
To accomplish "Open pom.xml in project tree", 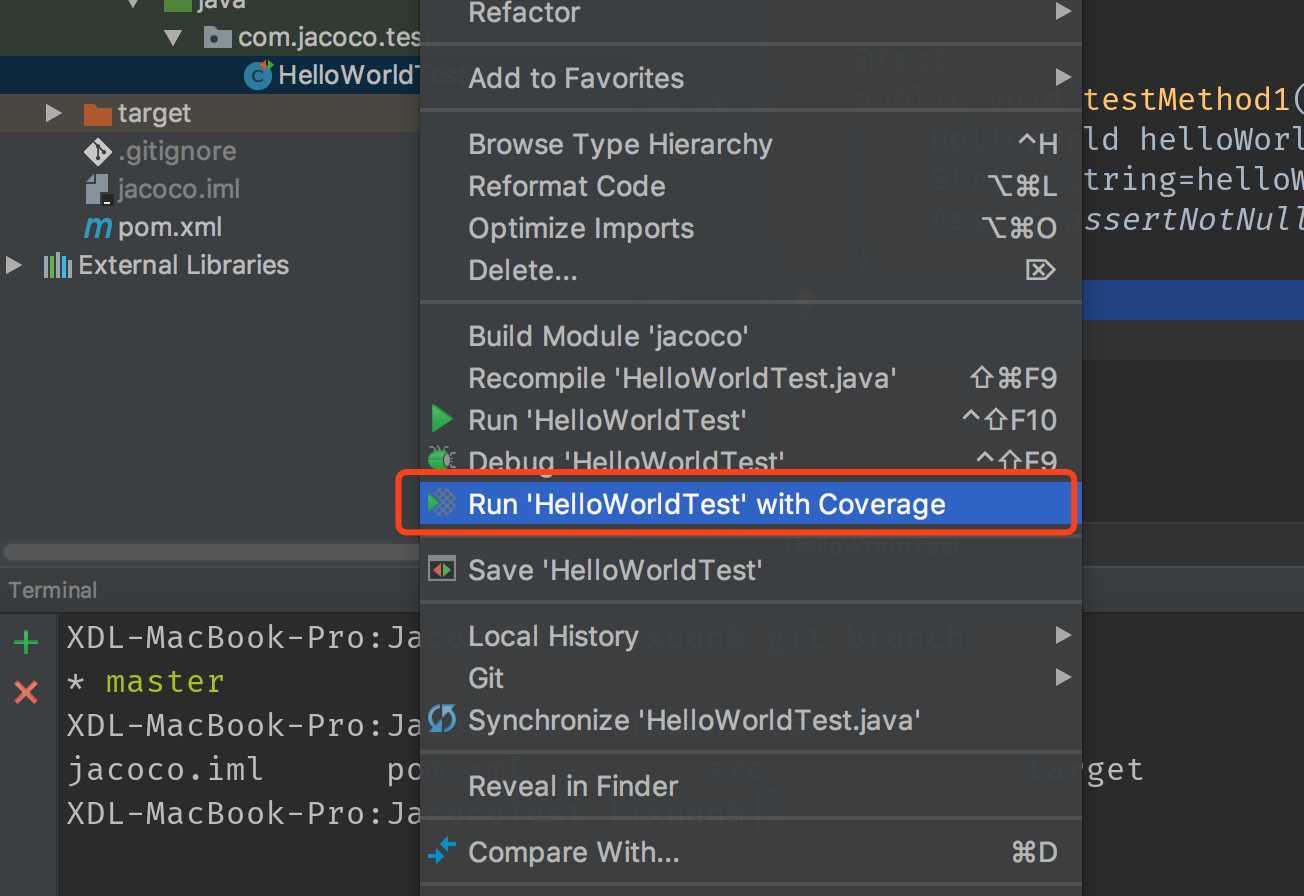I will pos(169,227).
